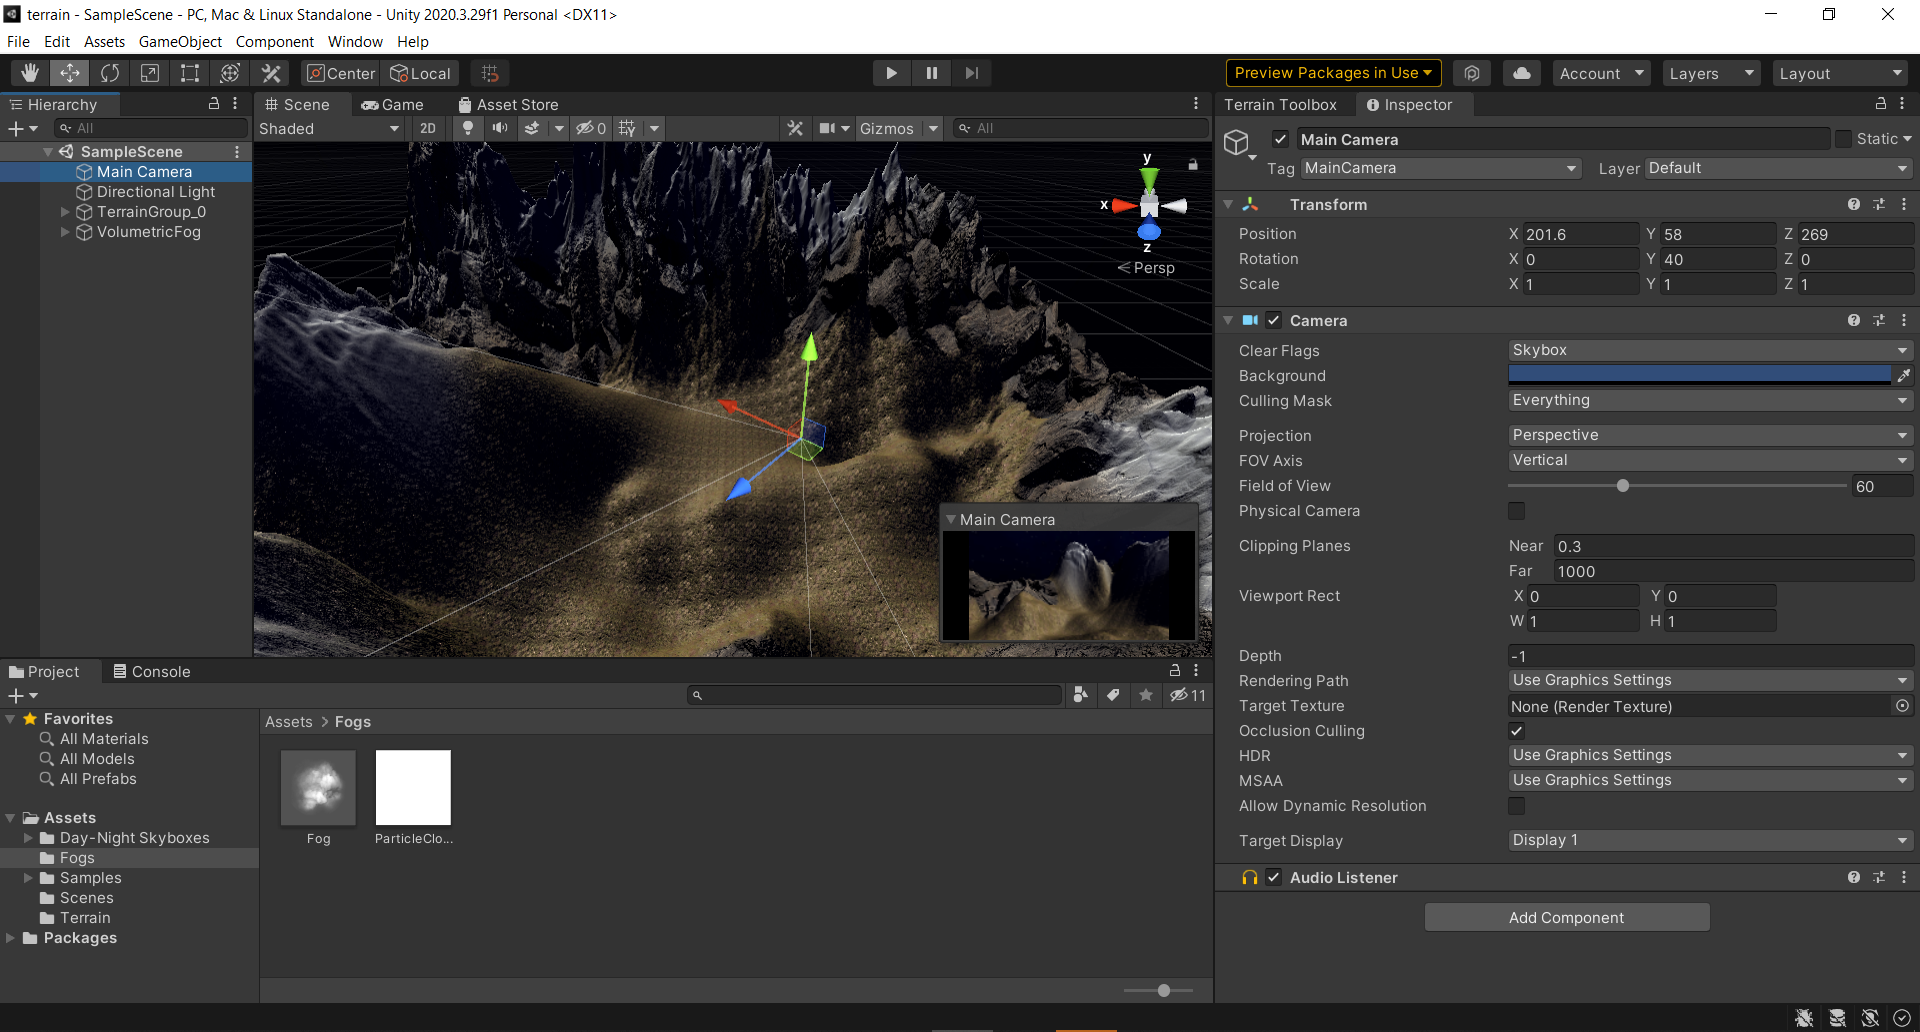Image resolution: width=1920 pixels, height=1032 pixels.
Task: Toggle 2D scene view mode
Action: (428, 128)
